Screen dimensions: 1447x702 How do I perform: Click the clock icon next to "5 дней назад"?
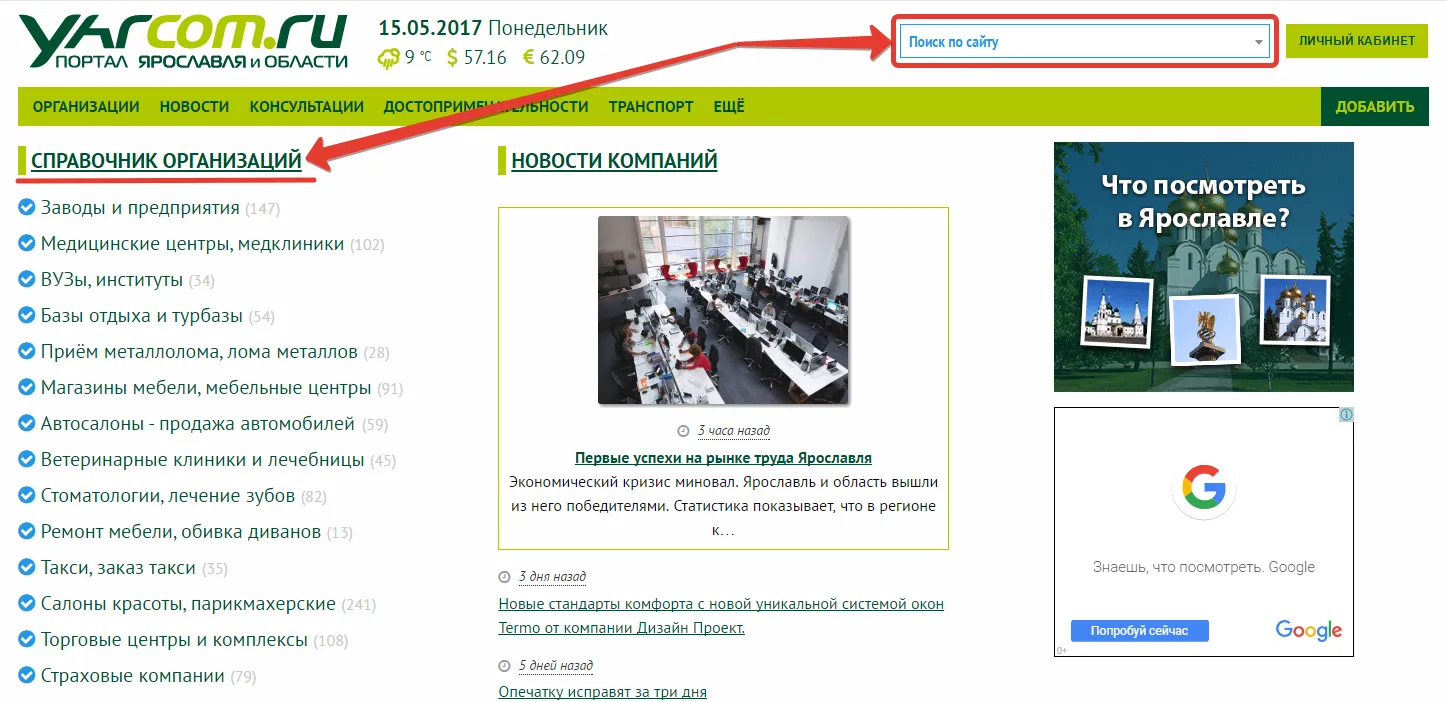(x=504, y=666)
